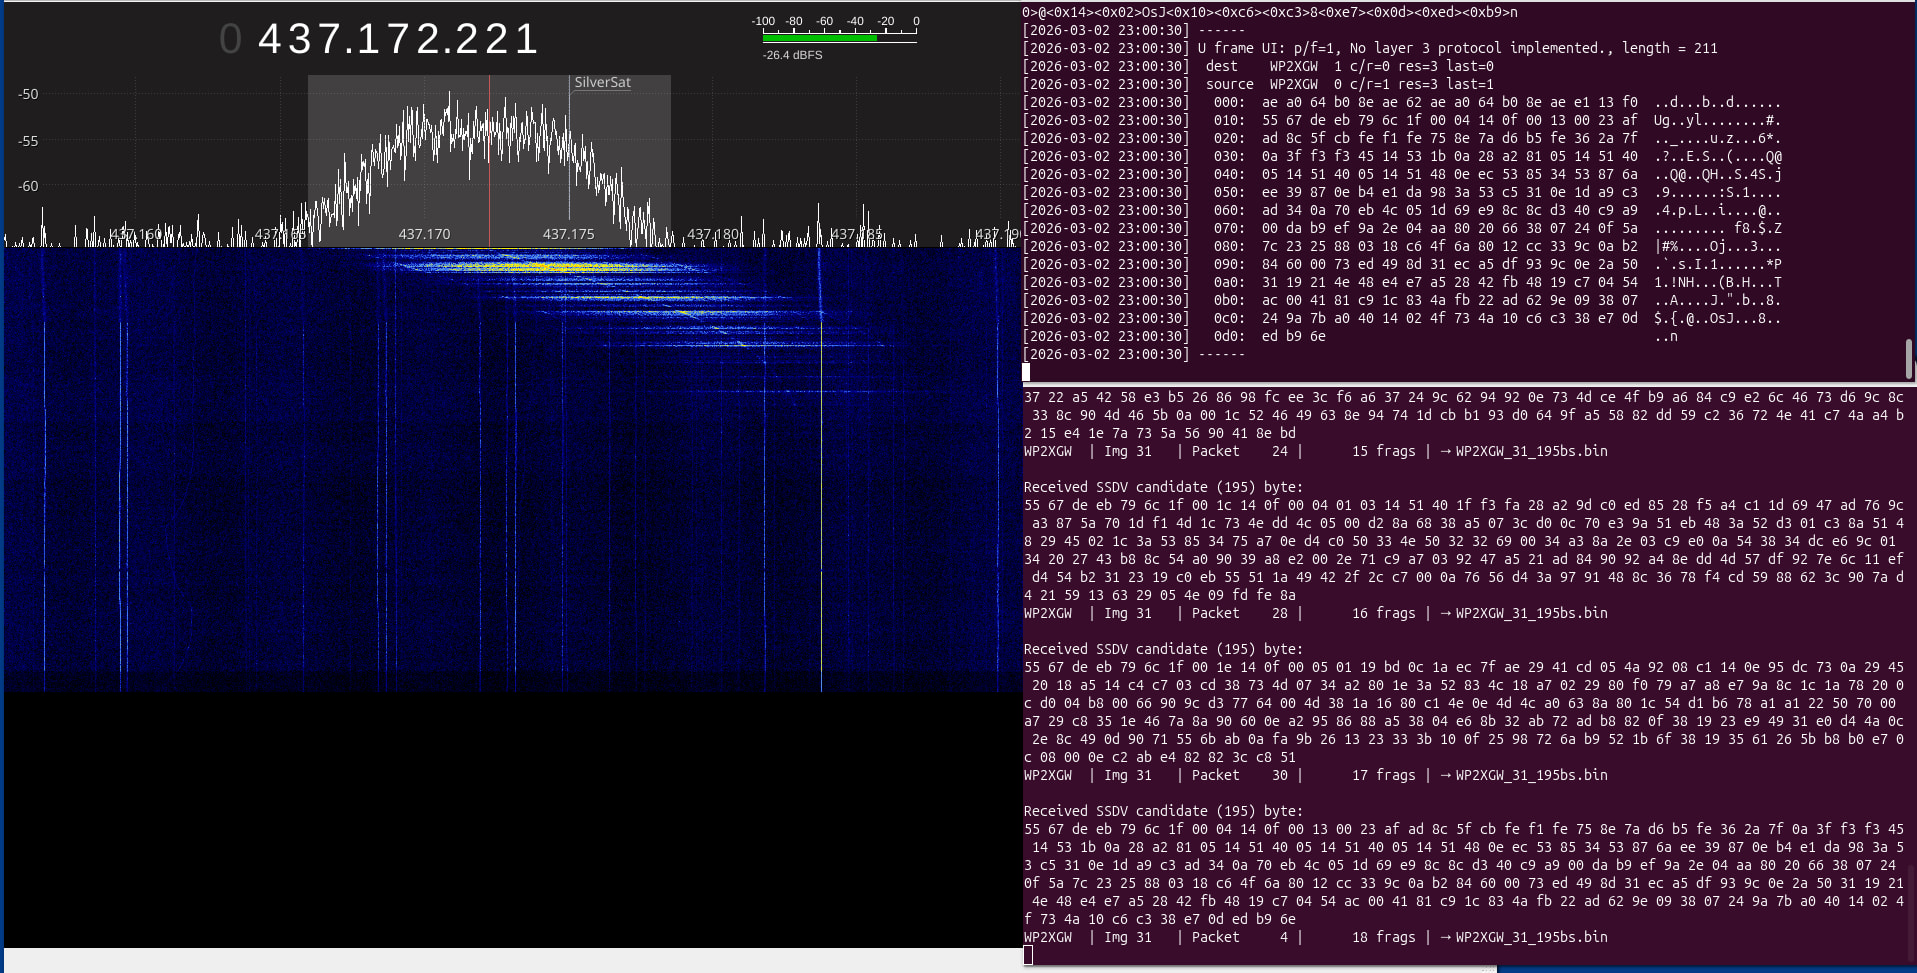Click the green signal strength meter bar
This screenshot has height=973, width=1917.
tap(819, 38)
